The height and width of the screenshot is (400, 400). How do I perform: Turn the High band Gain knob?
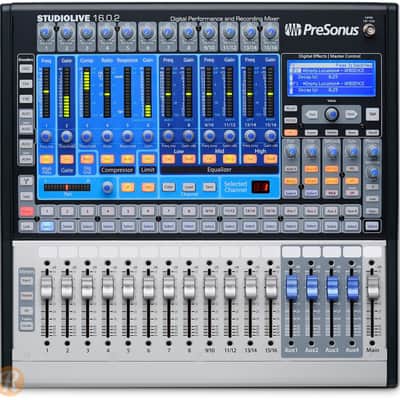(270, 136)
